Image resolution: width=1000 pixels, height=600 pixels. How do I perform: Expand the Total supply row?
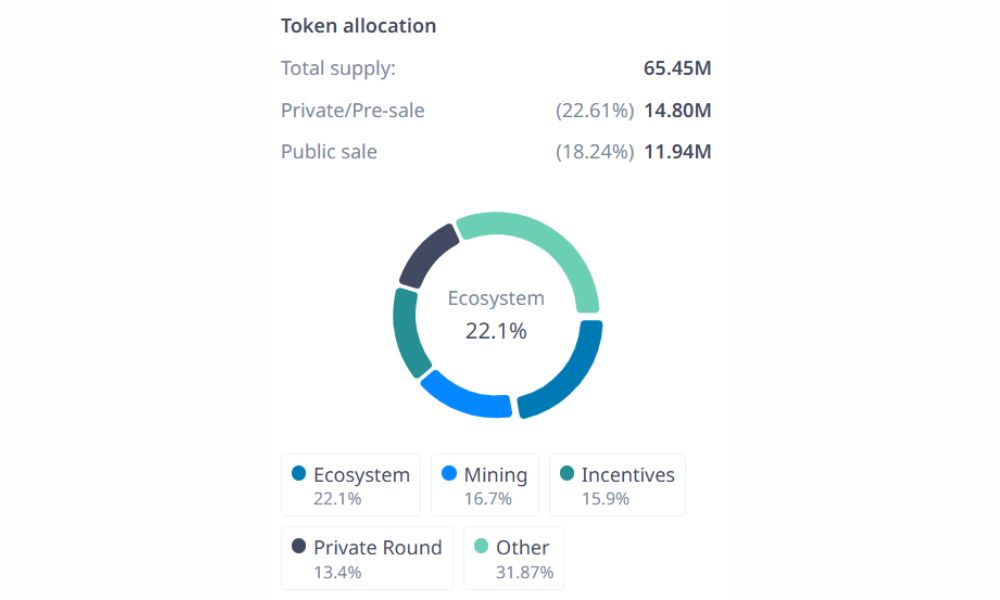point(337,68)
